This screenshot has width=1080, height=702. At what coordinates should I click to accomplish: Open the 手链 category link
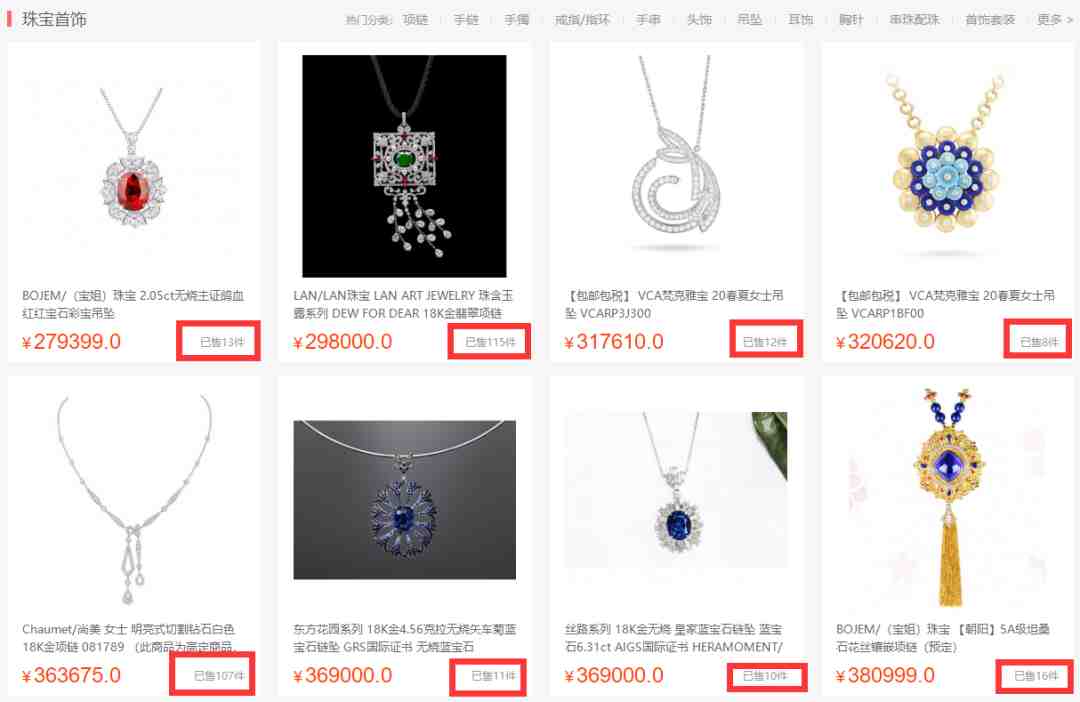click(466, 19)
